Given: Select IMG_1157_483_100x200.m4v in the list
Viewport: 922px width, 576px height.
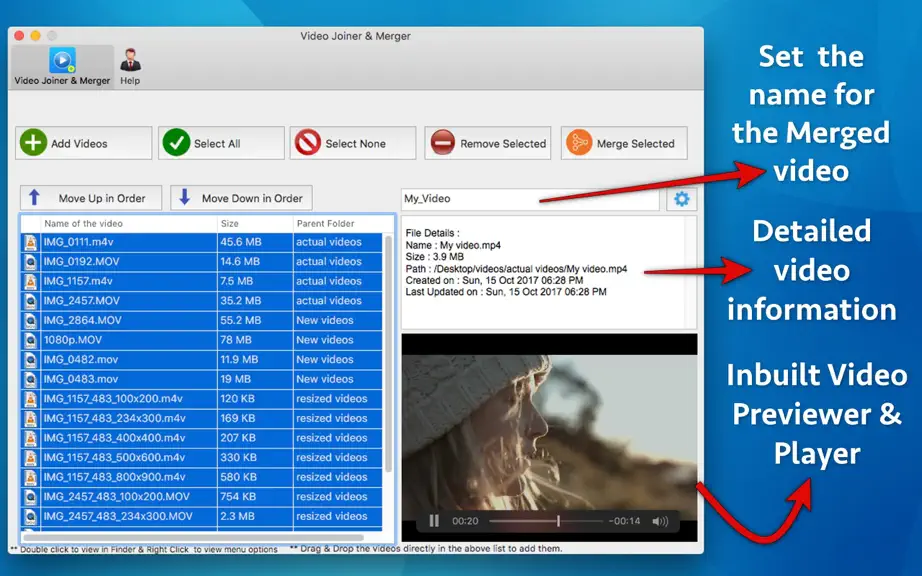Looking at the screenshot, I should coord(202,398).
